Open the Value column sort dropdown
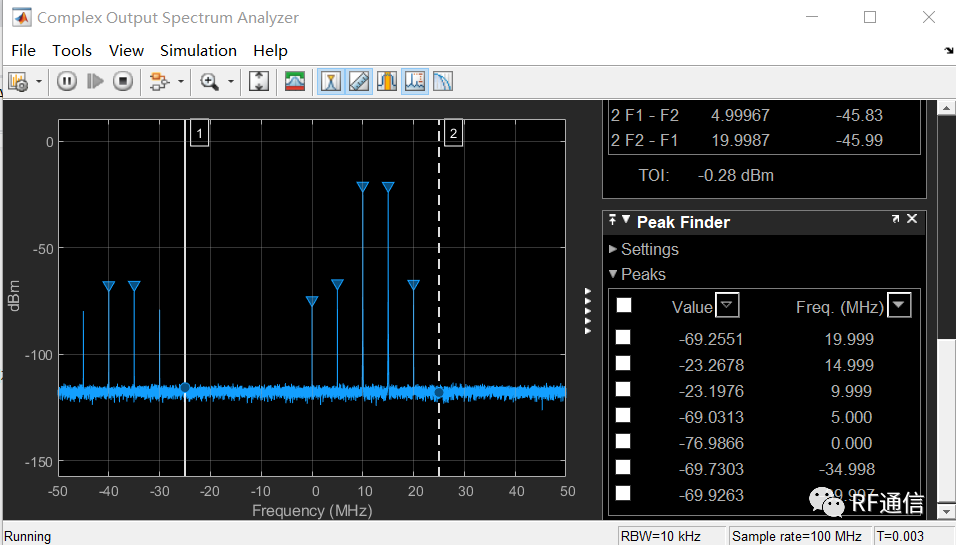Image resolution: width=956 pixels, height=545 pixels. pyautogui.click(x=727, y=305)
